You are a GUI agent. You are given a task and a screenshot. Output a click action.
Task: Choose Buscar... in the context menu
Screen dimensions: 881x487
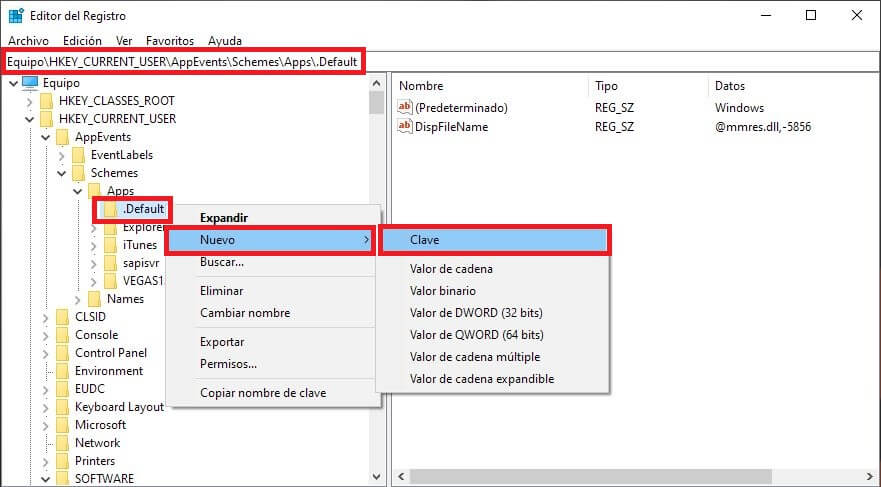[271, 262]
